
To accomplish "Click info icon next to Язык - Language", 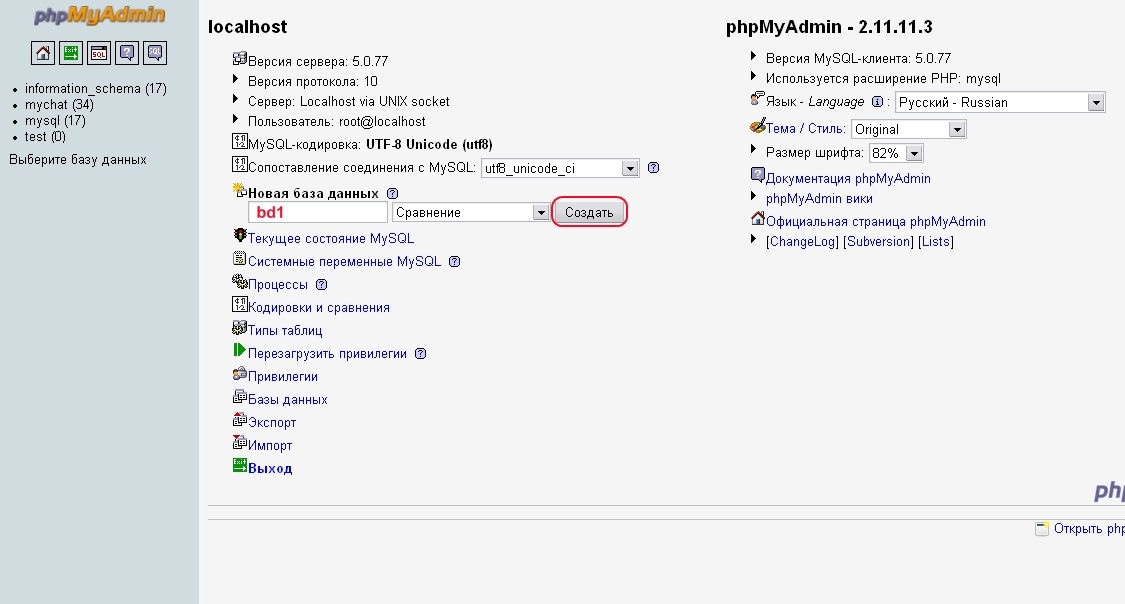I will [877, 102].
